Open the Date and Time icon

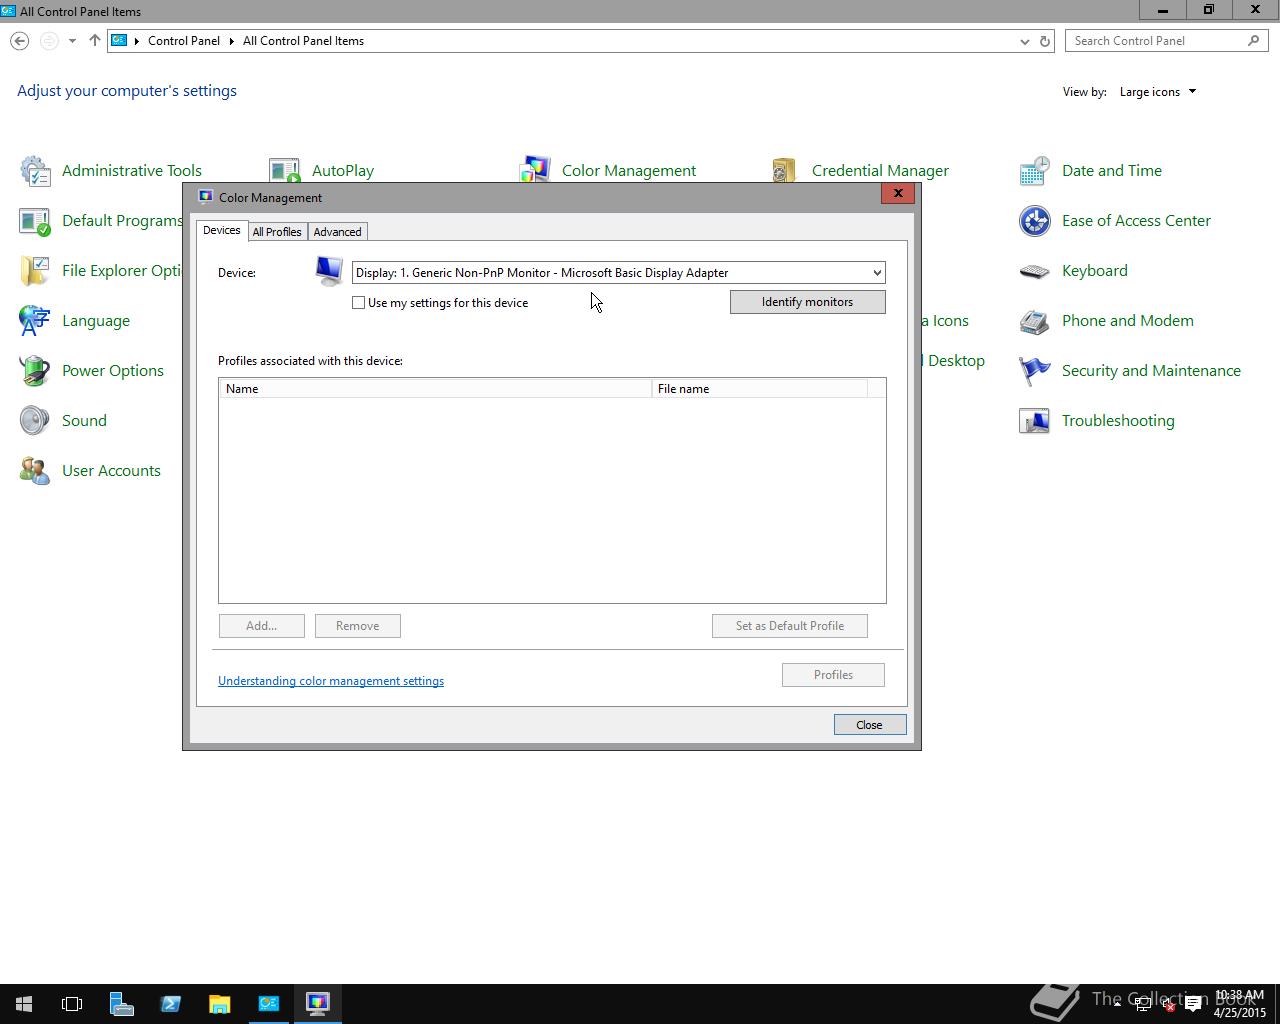pyautogui.click(x=1035, y=171)
